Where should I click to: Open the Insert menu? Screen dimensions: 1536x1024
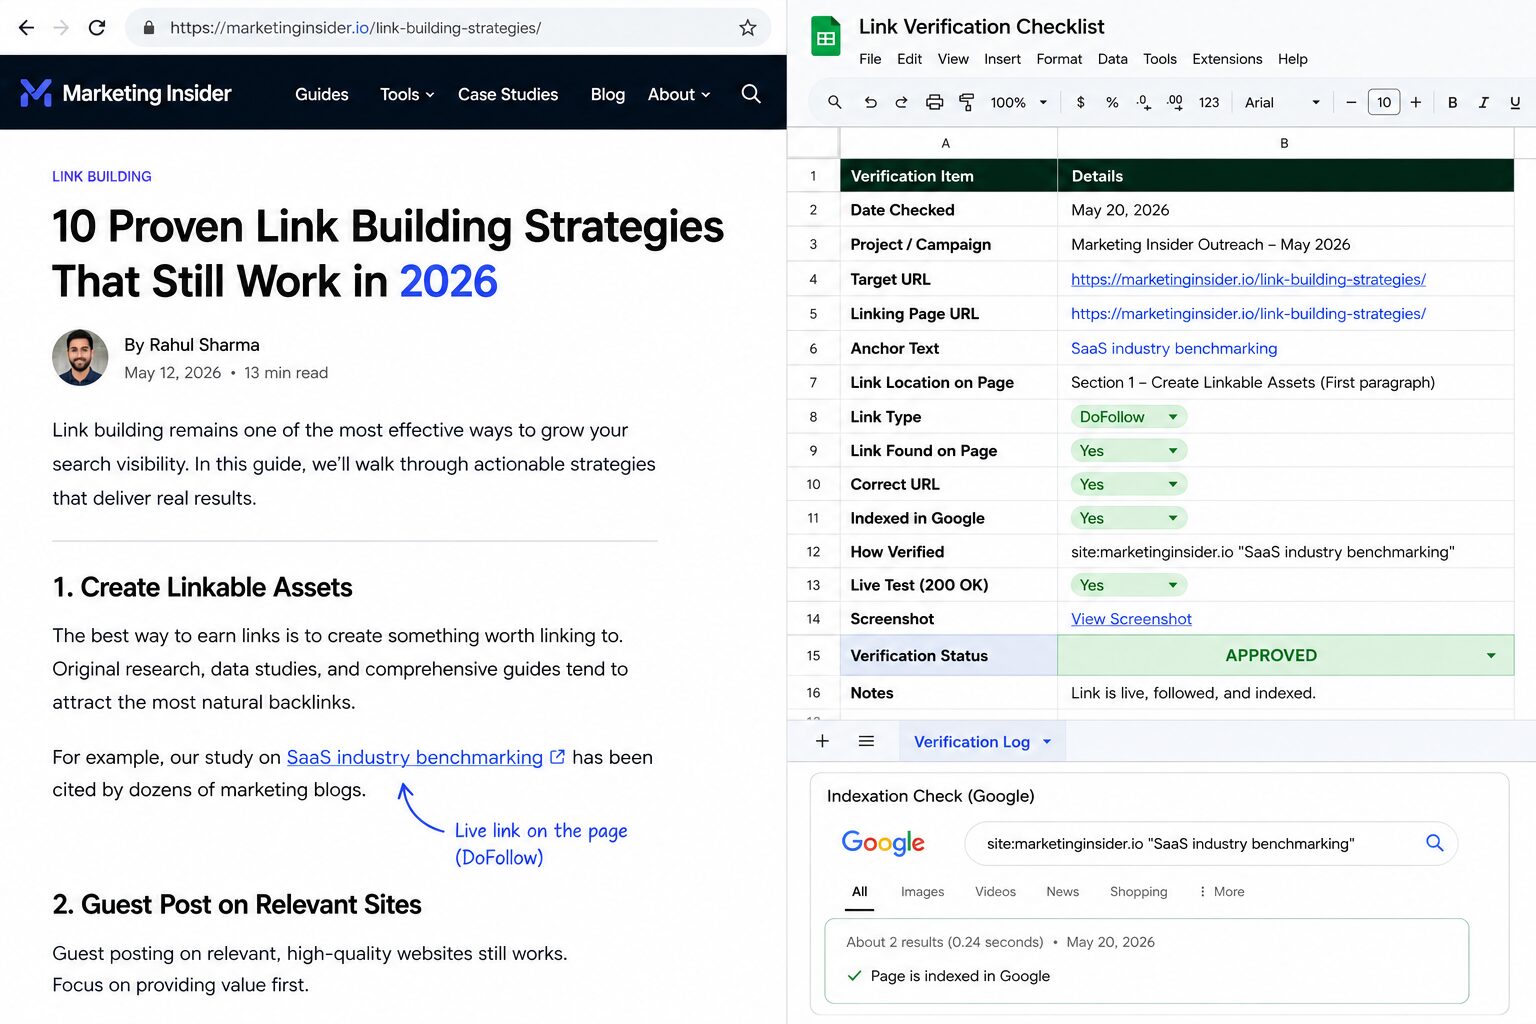click(1002, 59)
